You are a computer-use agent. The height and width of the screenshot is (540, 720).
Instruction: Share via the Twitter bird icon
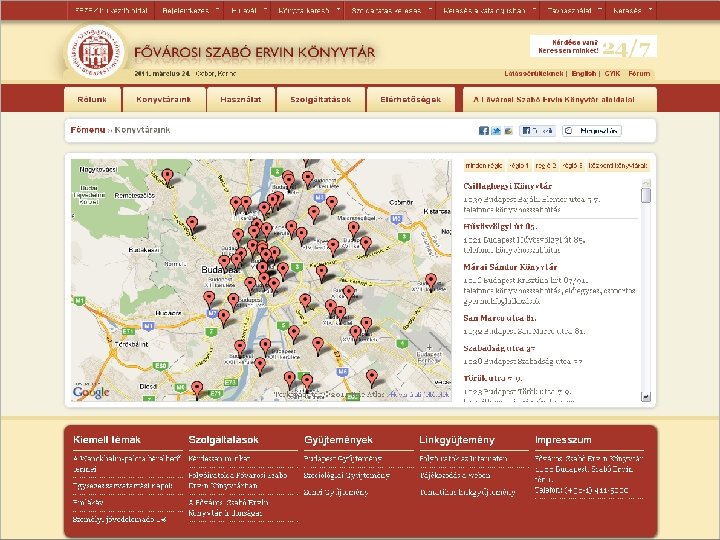click(x=496, y=131)
